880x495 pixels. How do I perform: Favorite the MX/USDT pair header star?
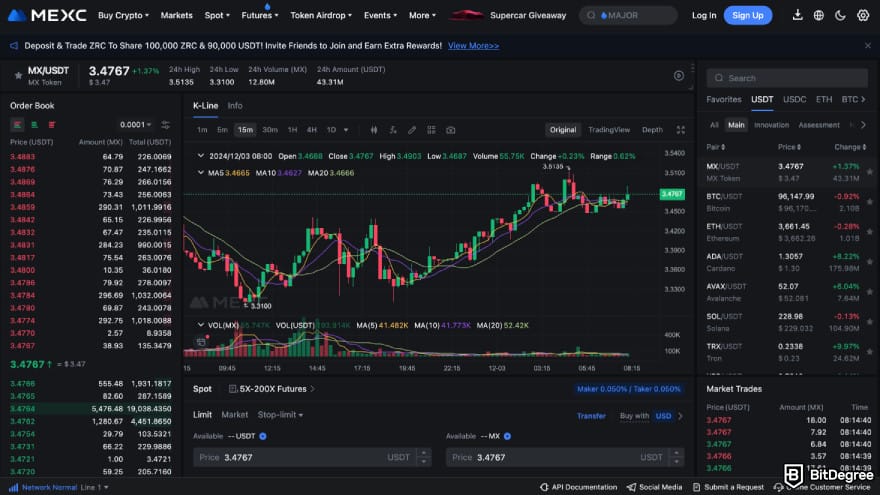(18, 75)
